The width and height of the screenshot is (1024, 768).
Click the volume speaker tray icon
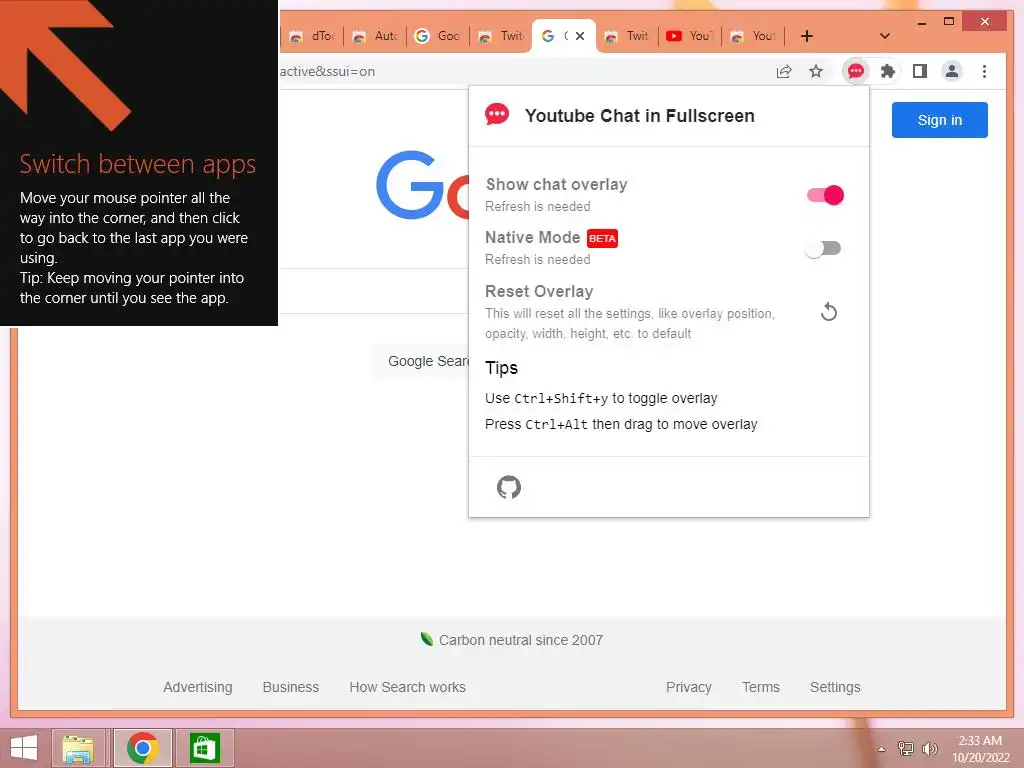(929, 748)
